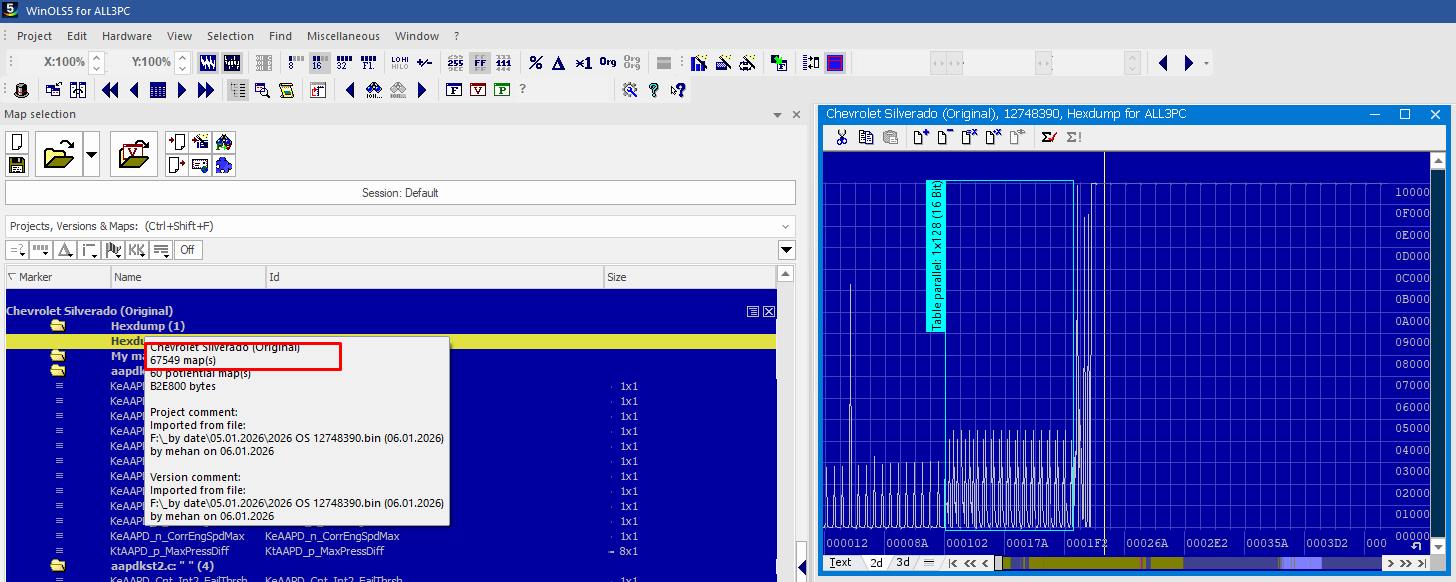The image size is (1456, 582).
Task: Click the open project folder icon
Action: coord(59,155)
